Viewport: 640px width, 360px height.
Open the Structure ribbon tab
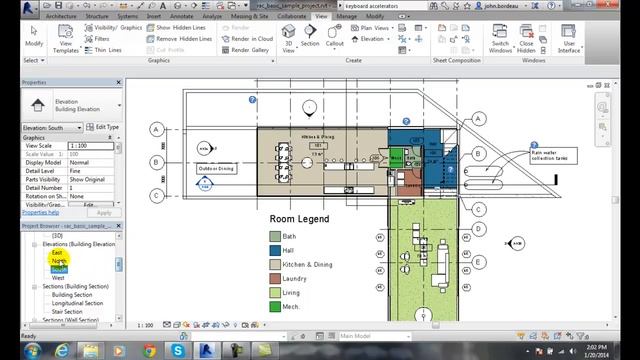click(x=97, y=16)
